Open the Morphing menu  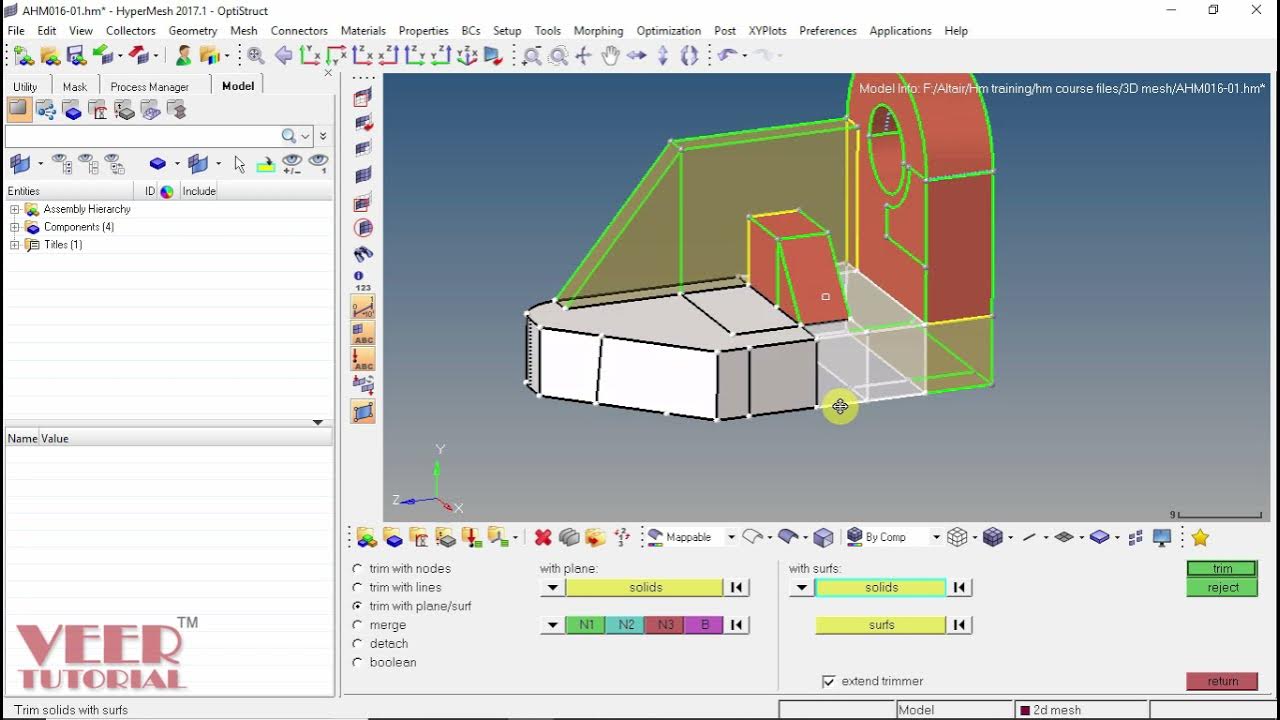tap(598, 31)
